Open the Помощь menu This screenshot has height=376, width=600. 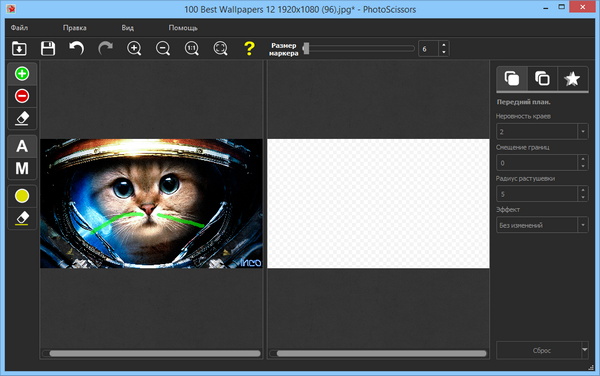(x=183, y=28)
